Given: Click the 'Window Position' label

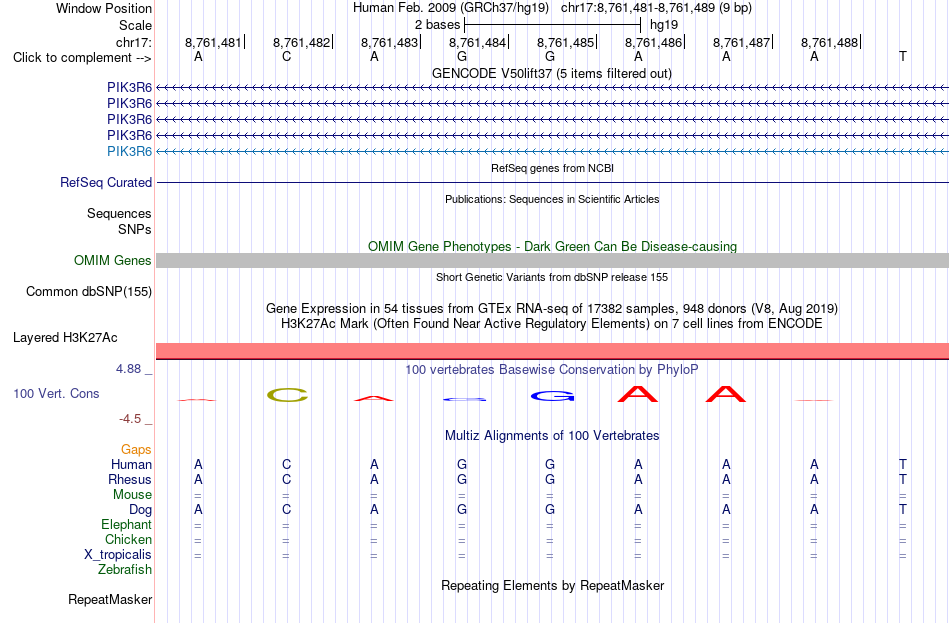Looking at the screenshot, I should coord(104,8).
